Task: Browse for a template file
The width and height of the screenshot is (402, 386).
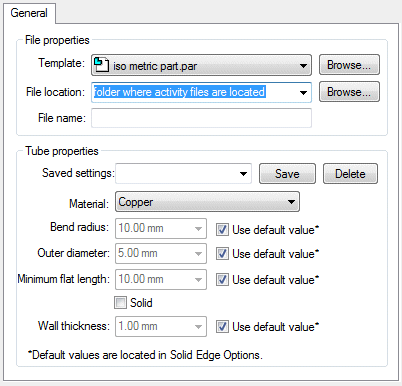Action: click(349, 65)
